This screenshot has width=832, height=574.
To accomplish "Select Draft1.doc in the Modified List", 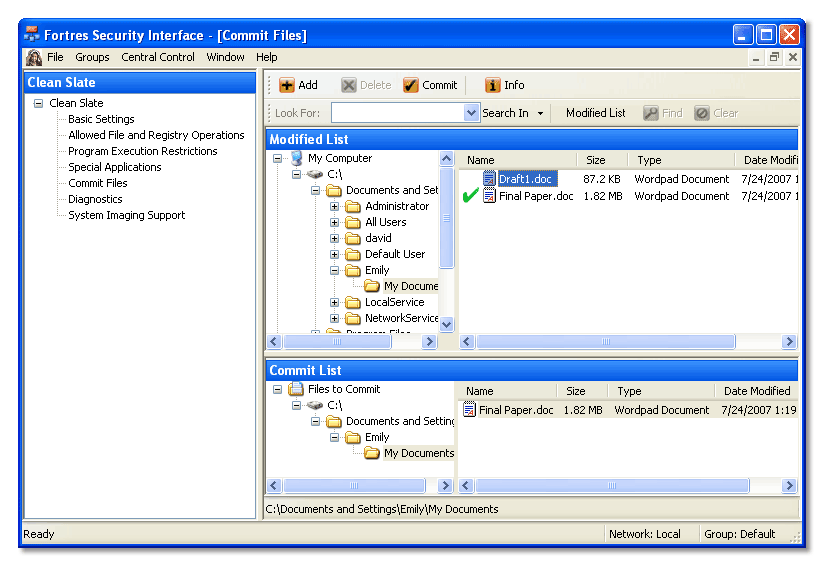I will pyautogui.click(x=527, y=179).
